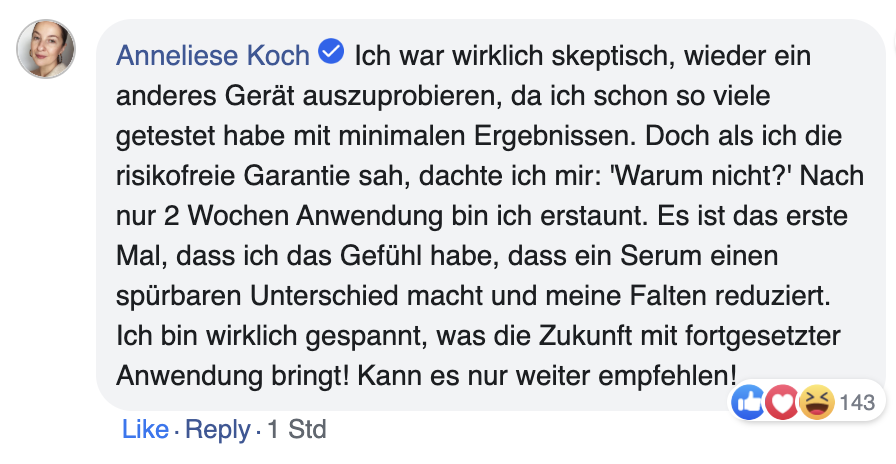Viewport: 896px width, 464px height.
Task: Open the 143 reactions count
Action: tap(857, 403)
